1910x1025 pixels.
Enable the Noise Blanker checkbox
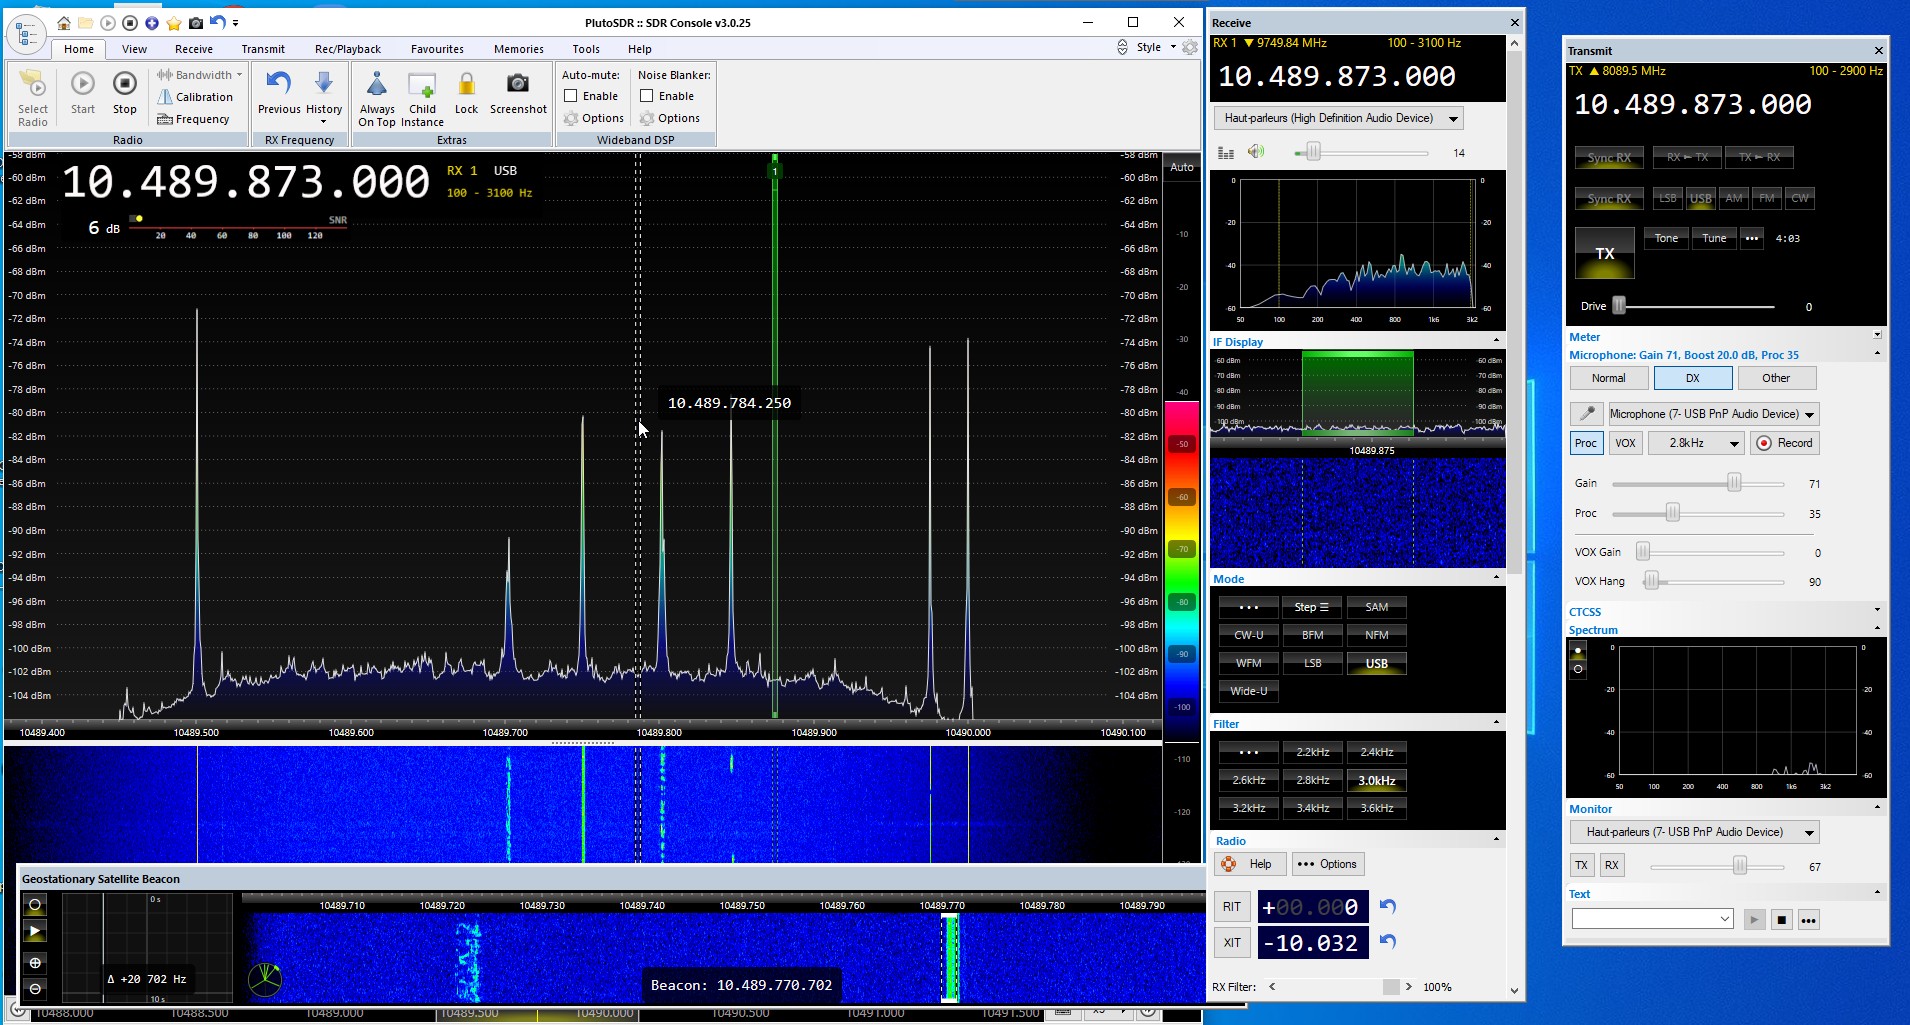tap(647, 96)
